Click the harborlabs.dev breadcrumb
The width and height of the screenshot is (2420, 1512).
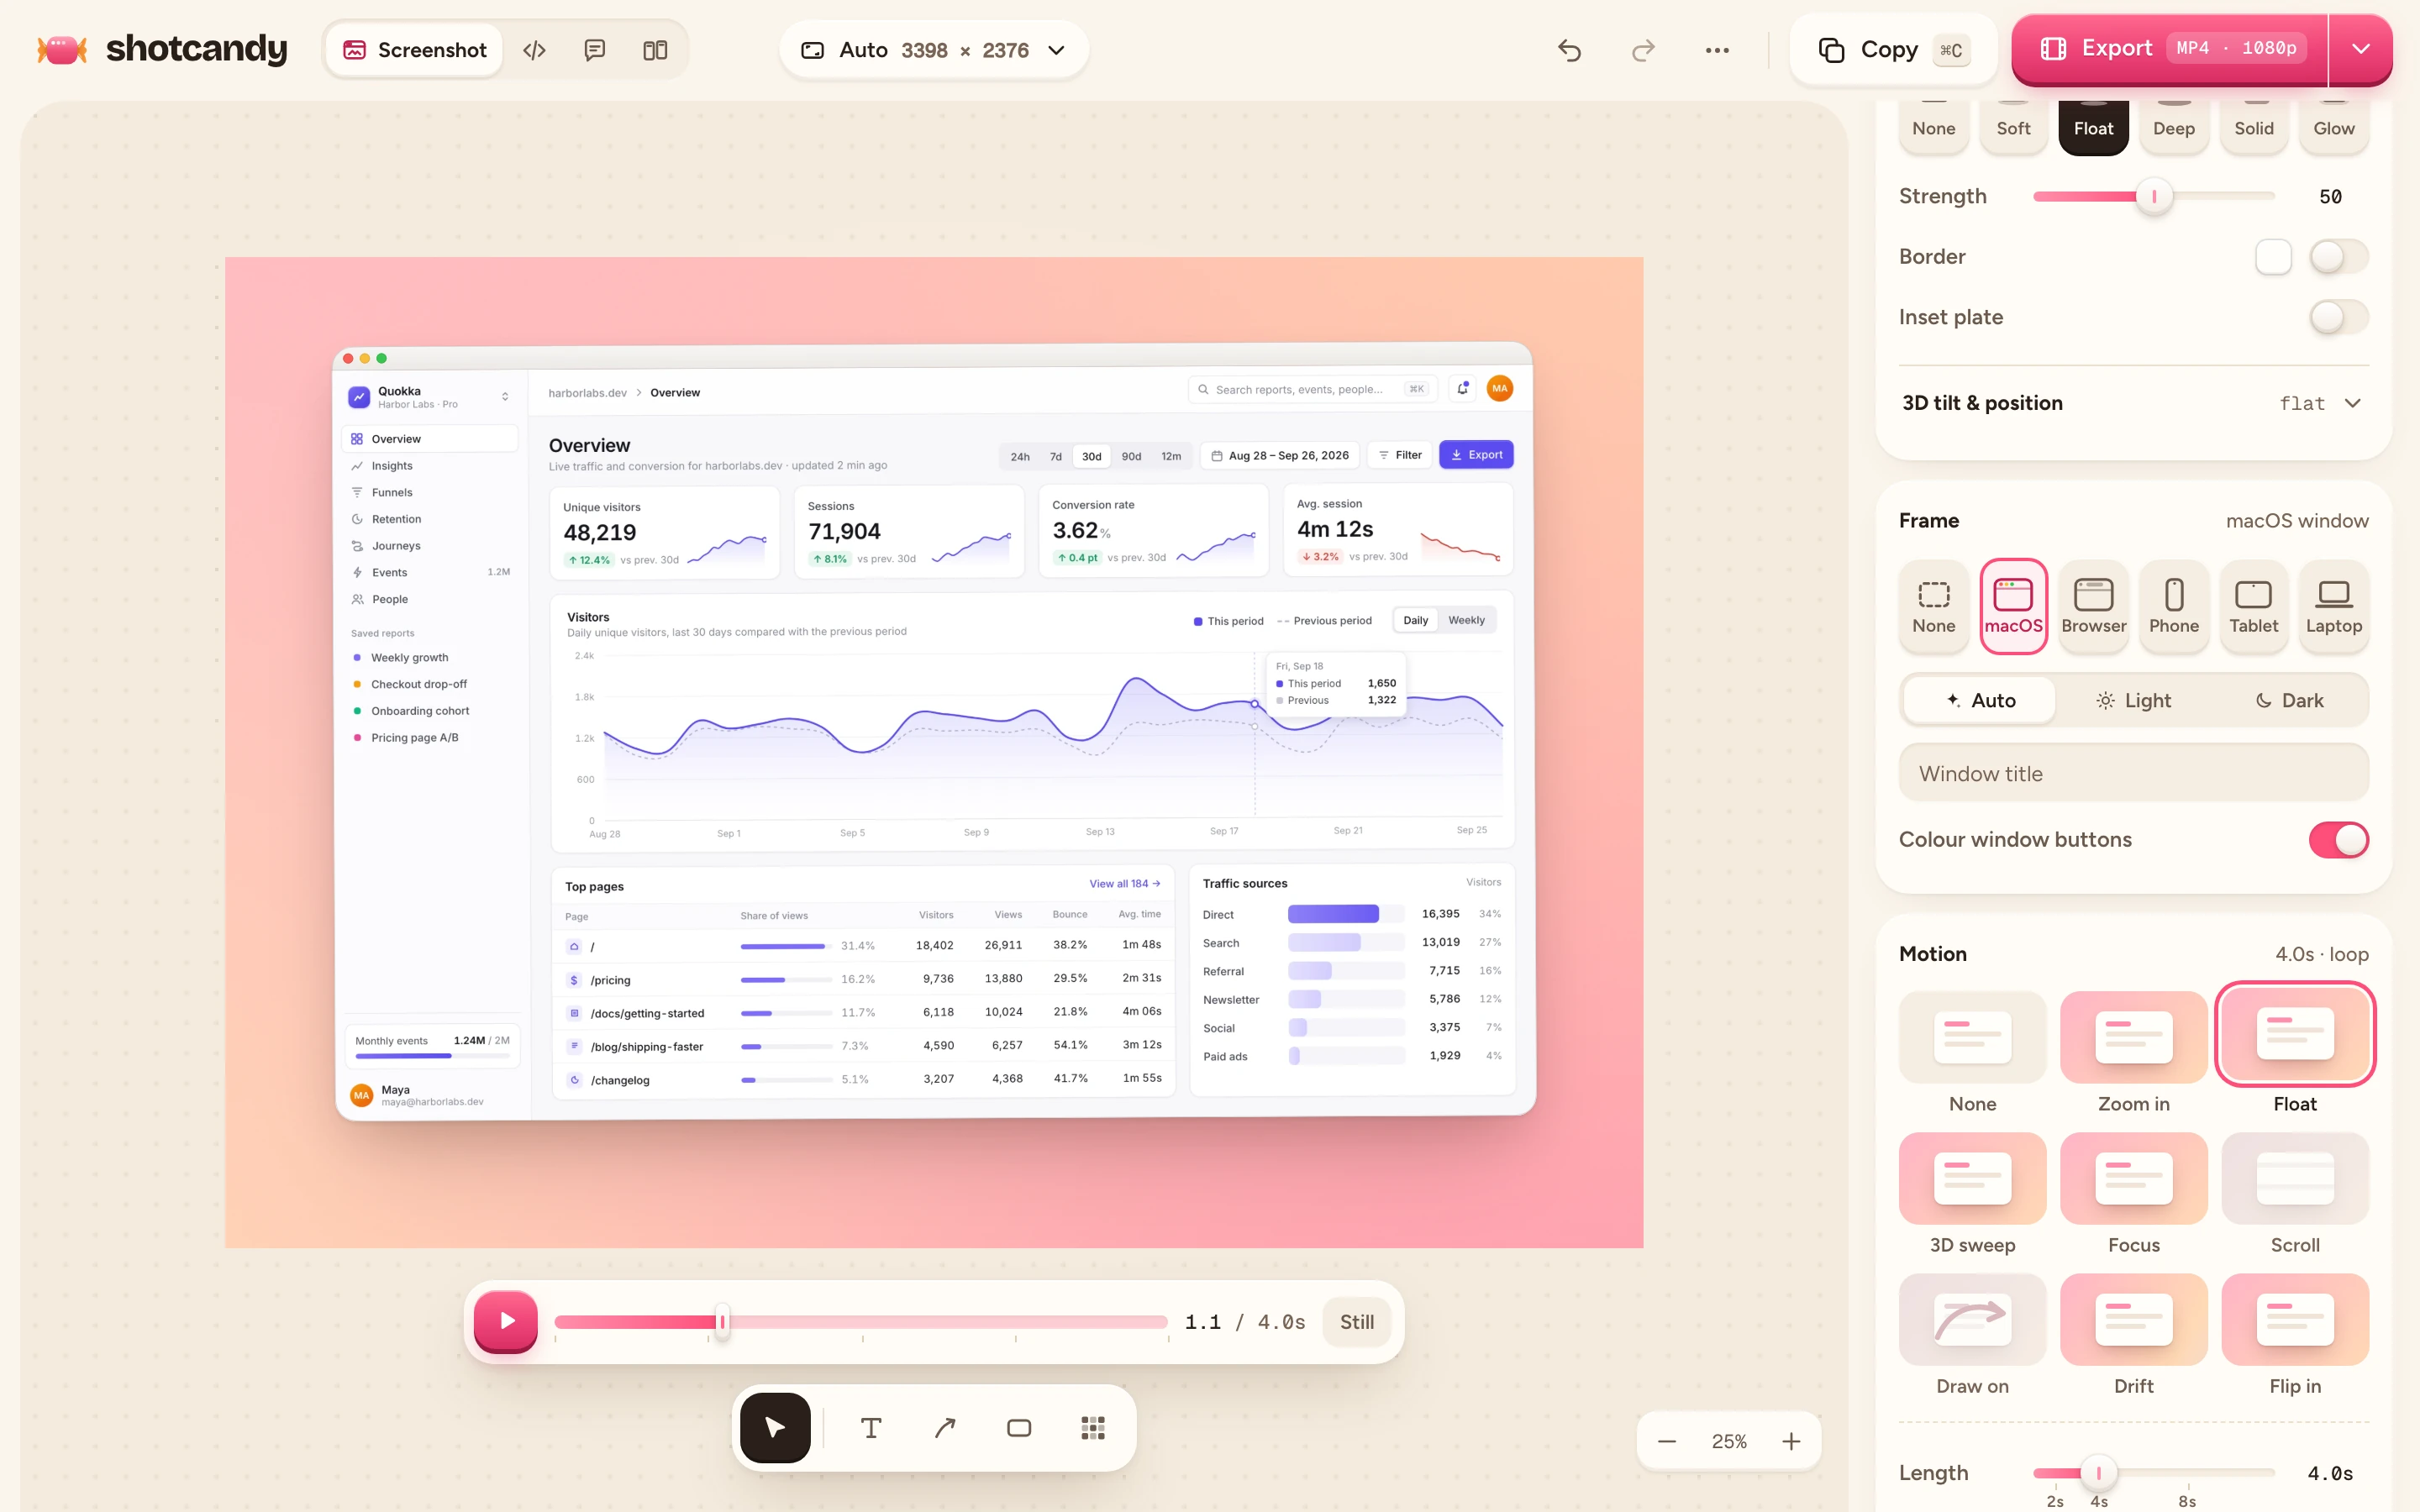(x=587, y=393)
